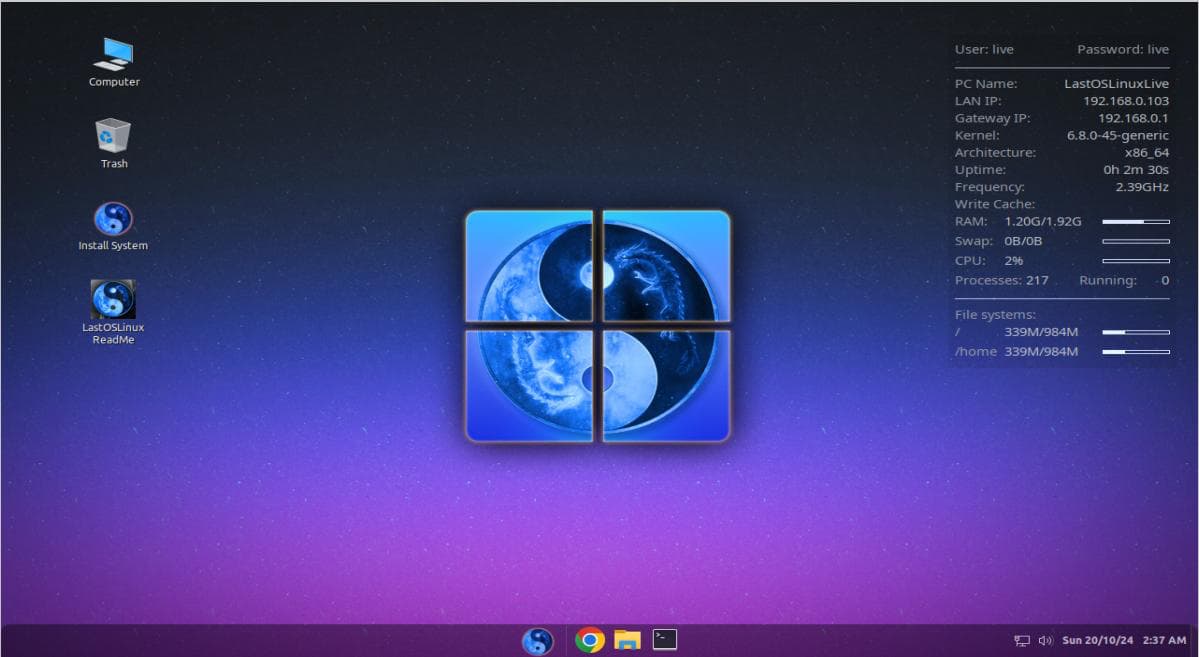
Task: Open the file manager from taskbar
Action: (x=627, y=640)
